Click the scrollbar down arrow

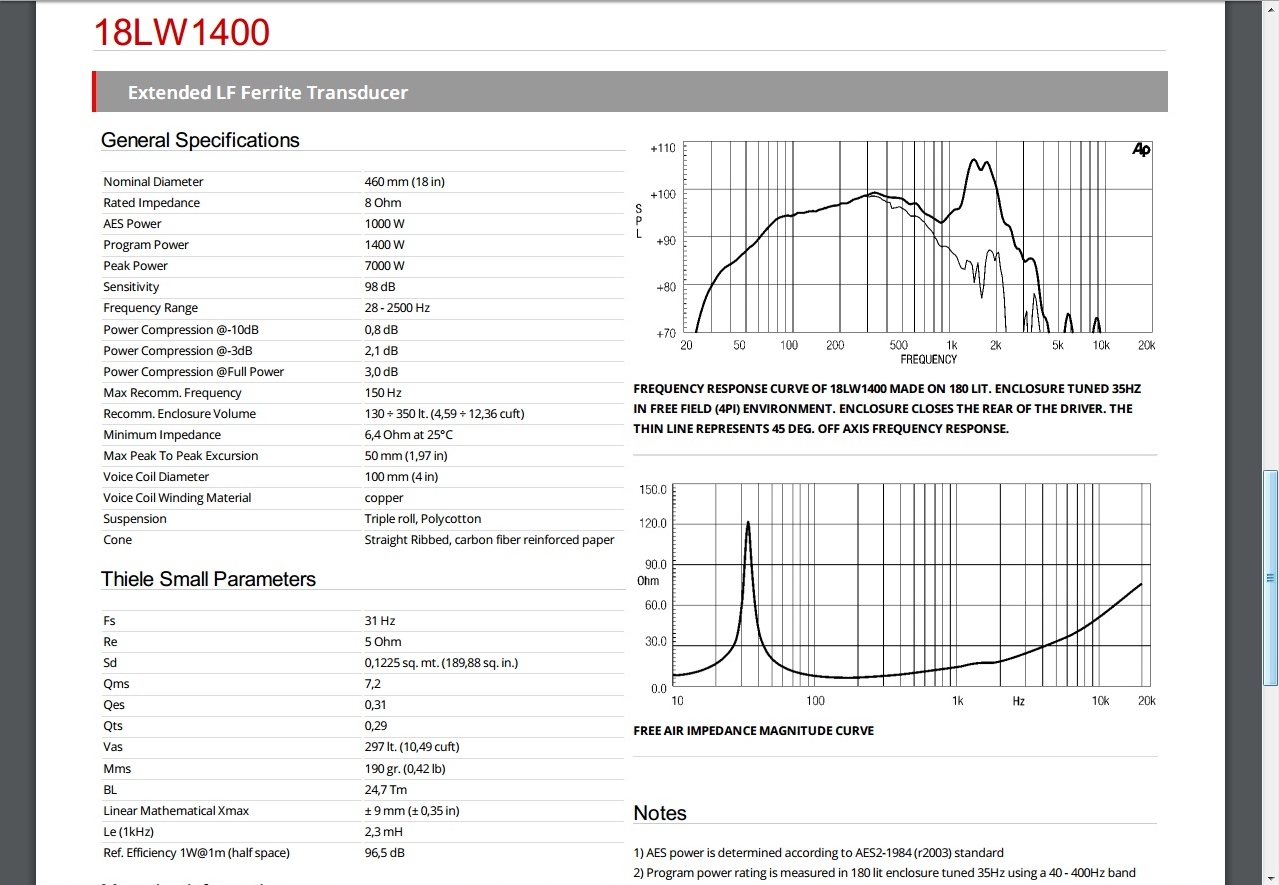pos(1270,876)
